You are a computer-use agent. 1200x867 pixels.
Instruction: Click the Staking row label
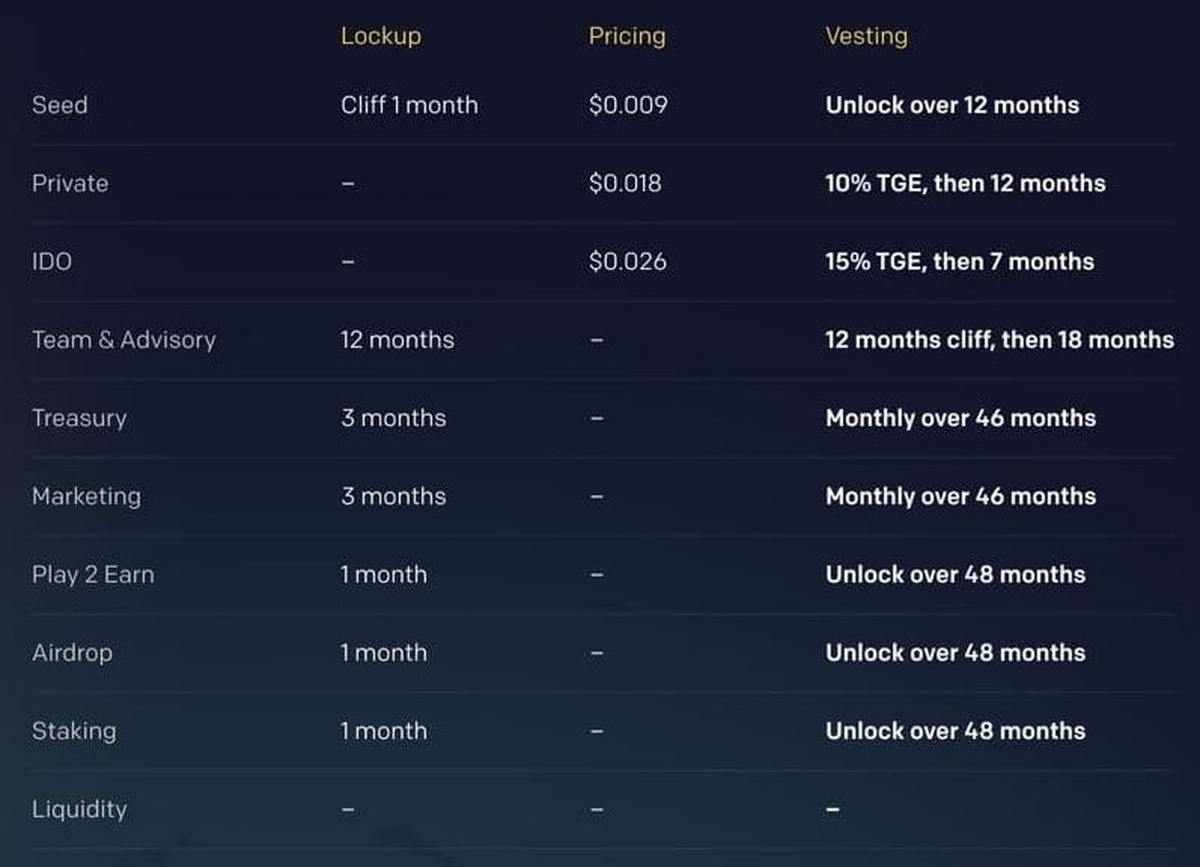[74, 731]
